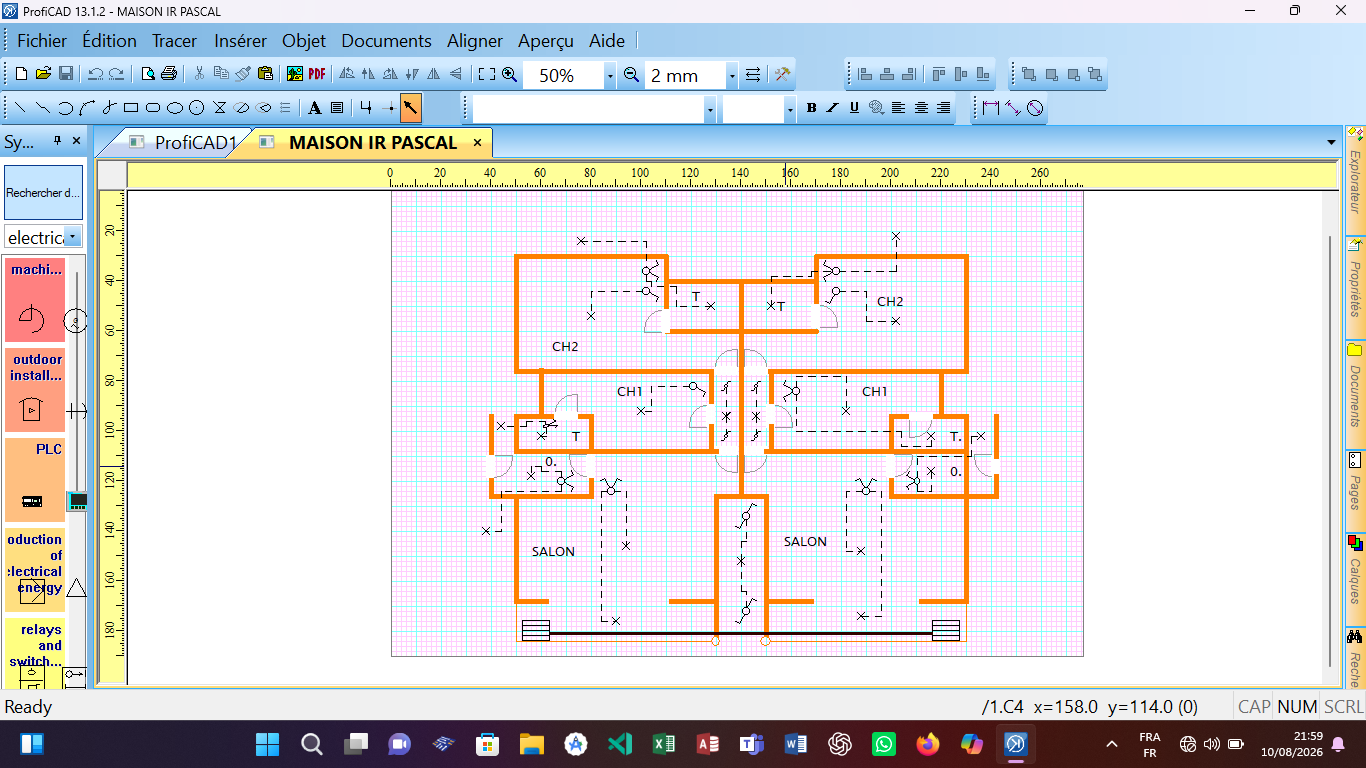Undo the last action
This screenshot has width=1366, height=768.
coord(95,74)
